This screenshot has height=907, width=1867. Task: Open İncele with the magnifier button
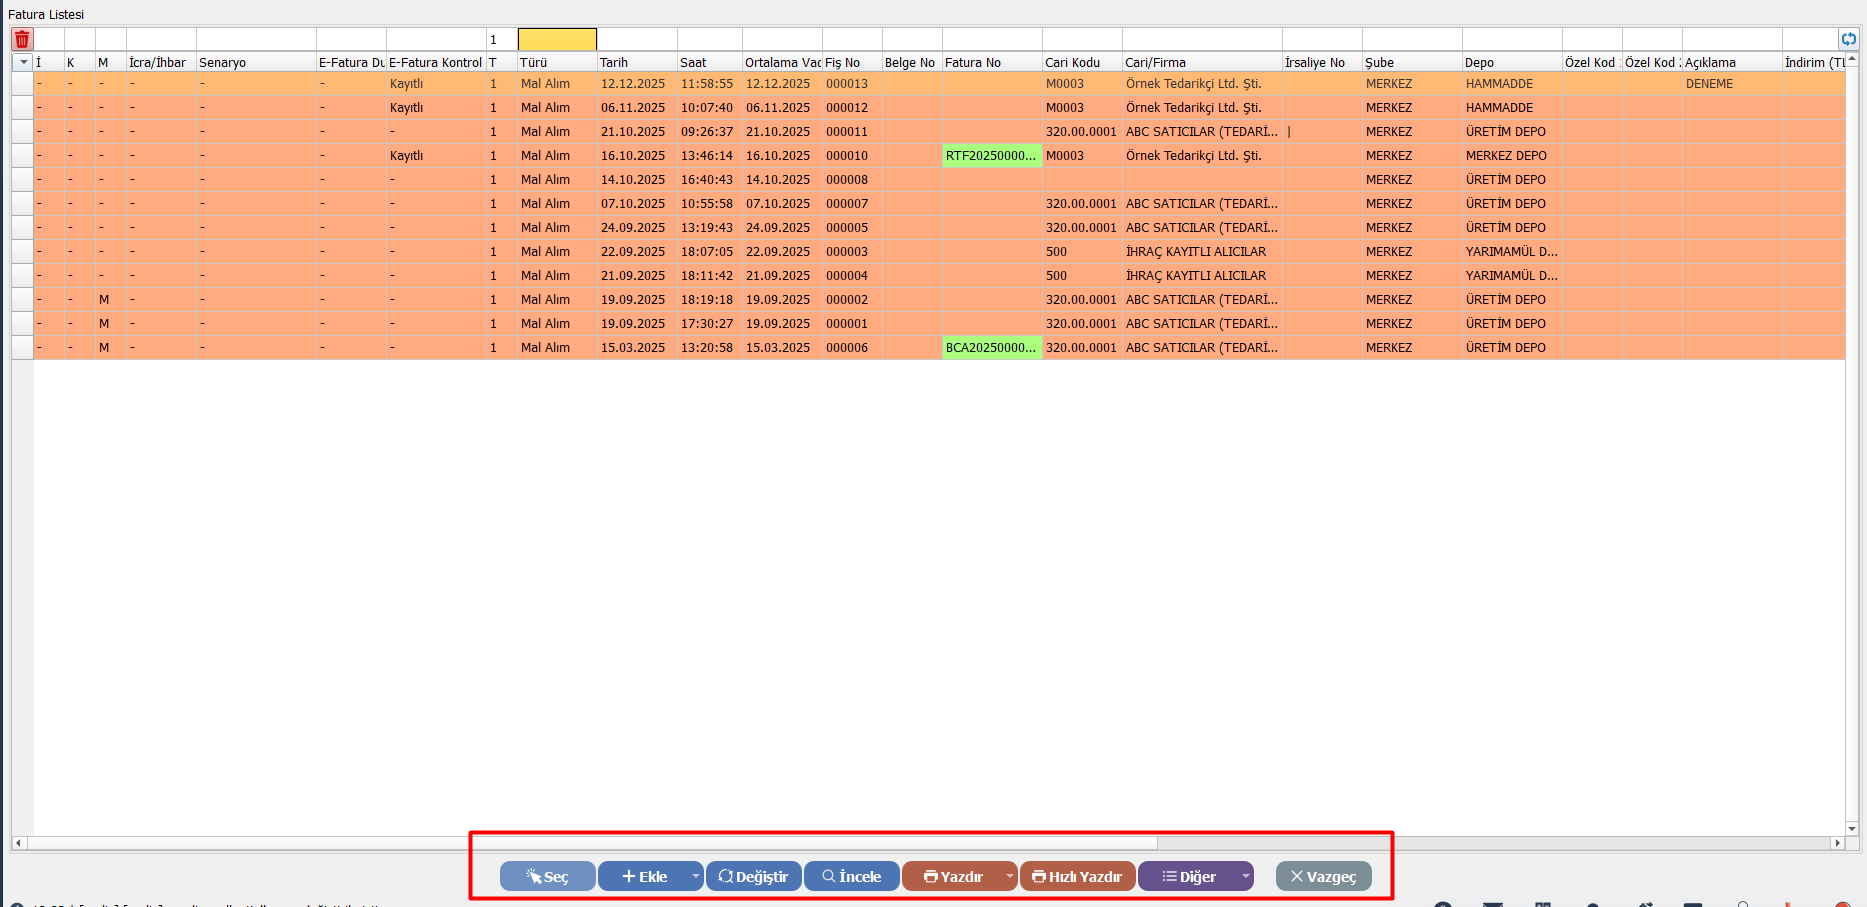[851, 876]
